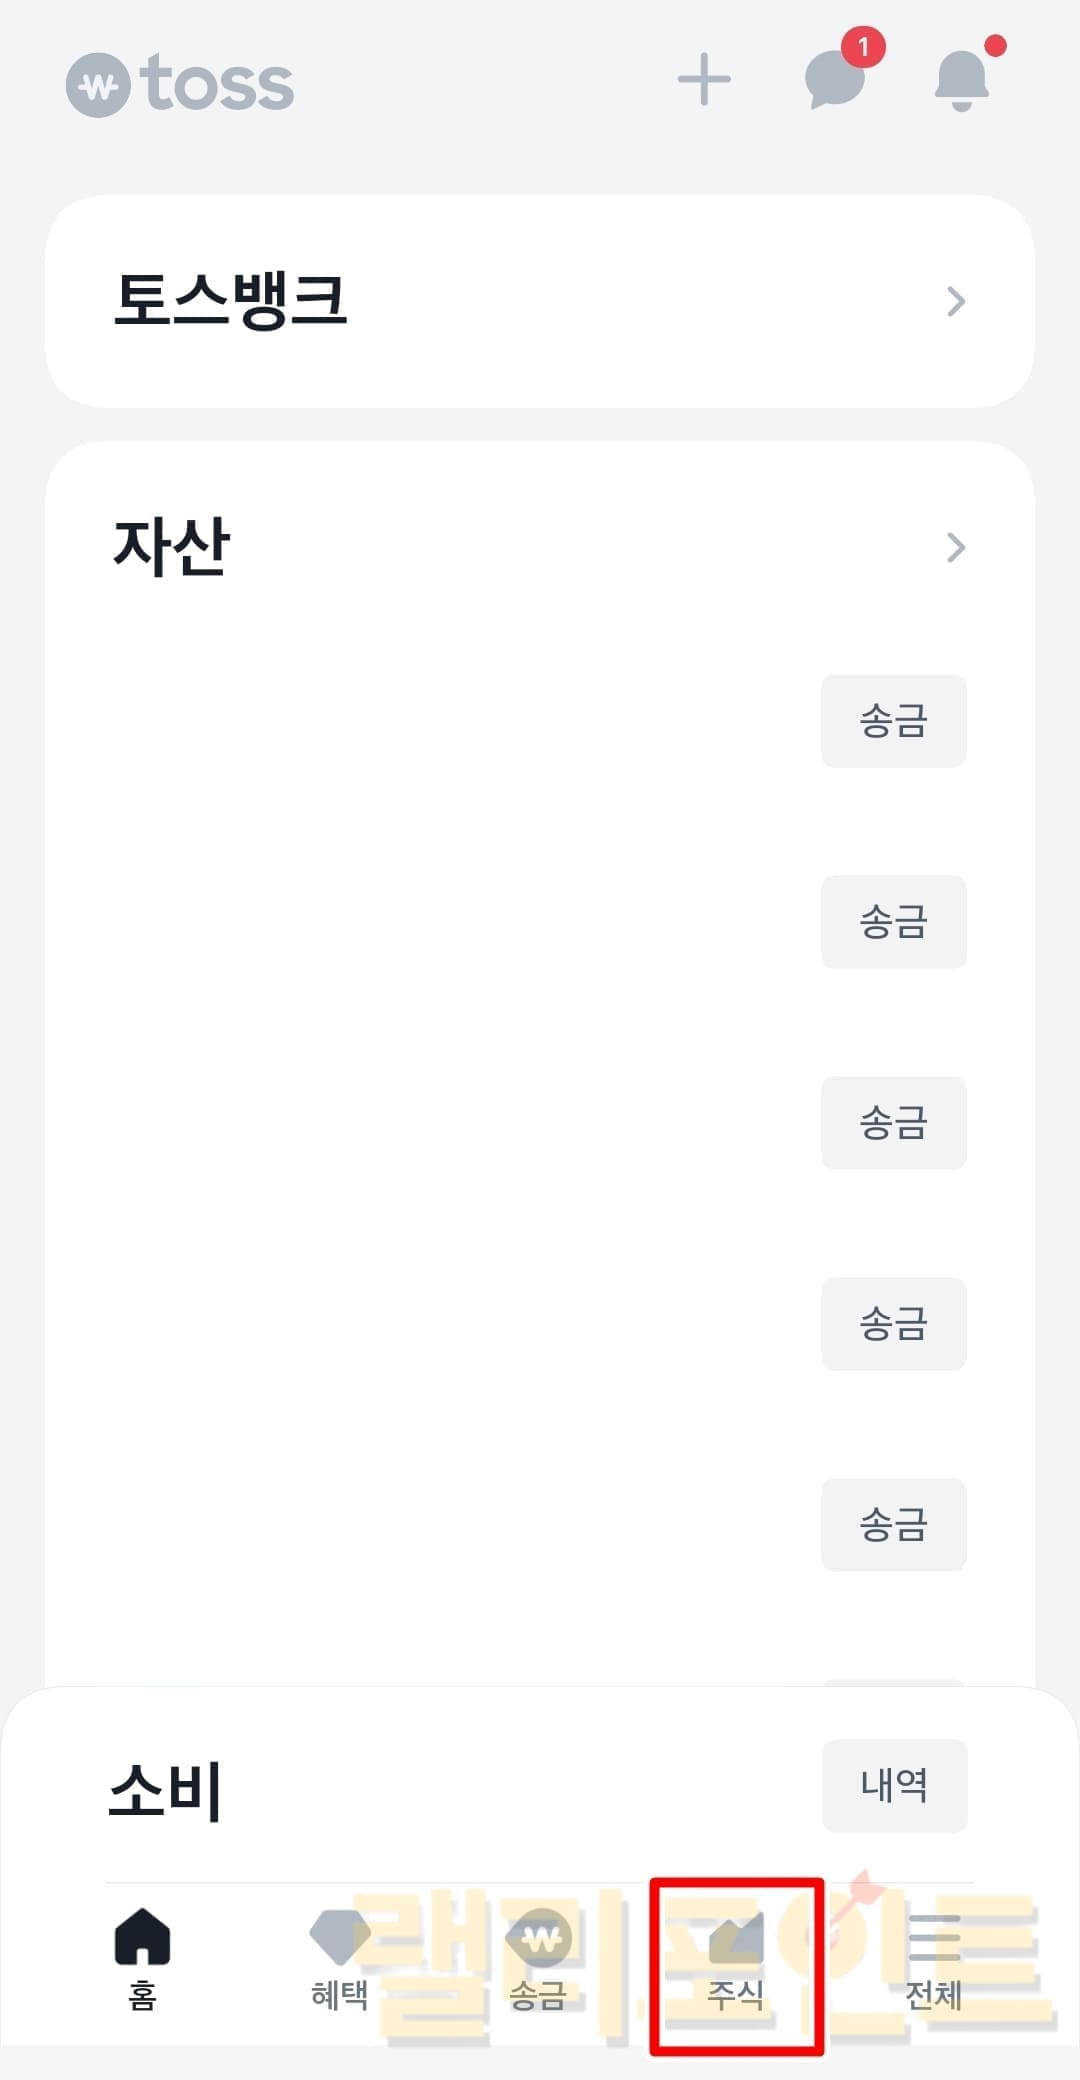Open the 자산 section heading
The height and width of the screenshot is (2080, 1080).
click(172, 546)
